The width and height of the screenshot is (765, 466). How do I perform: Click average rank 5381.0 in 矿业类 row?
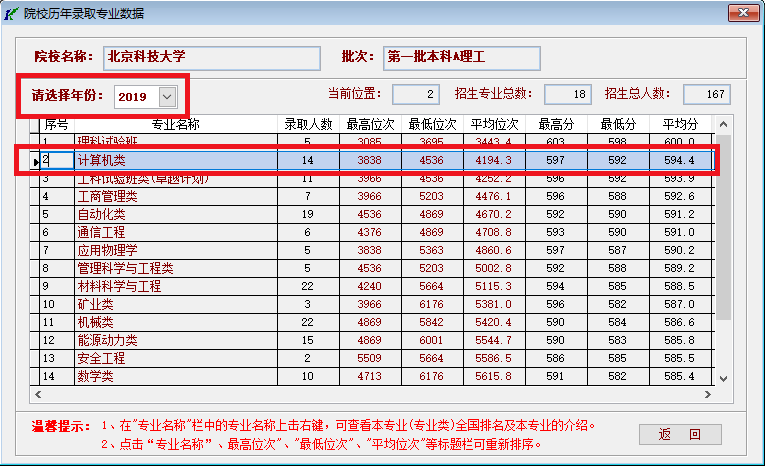494,304
